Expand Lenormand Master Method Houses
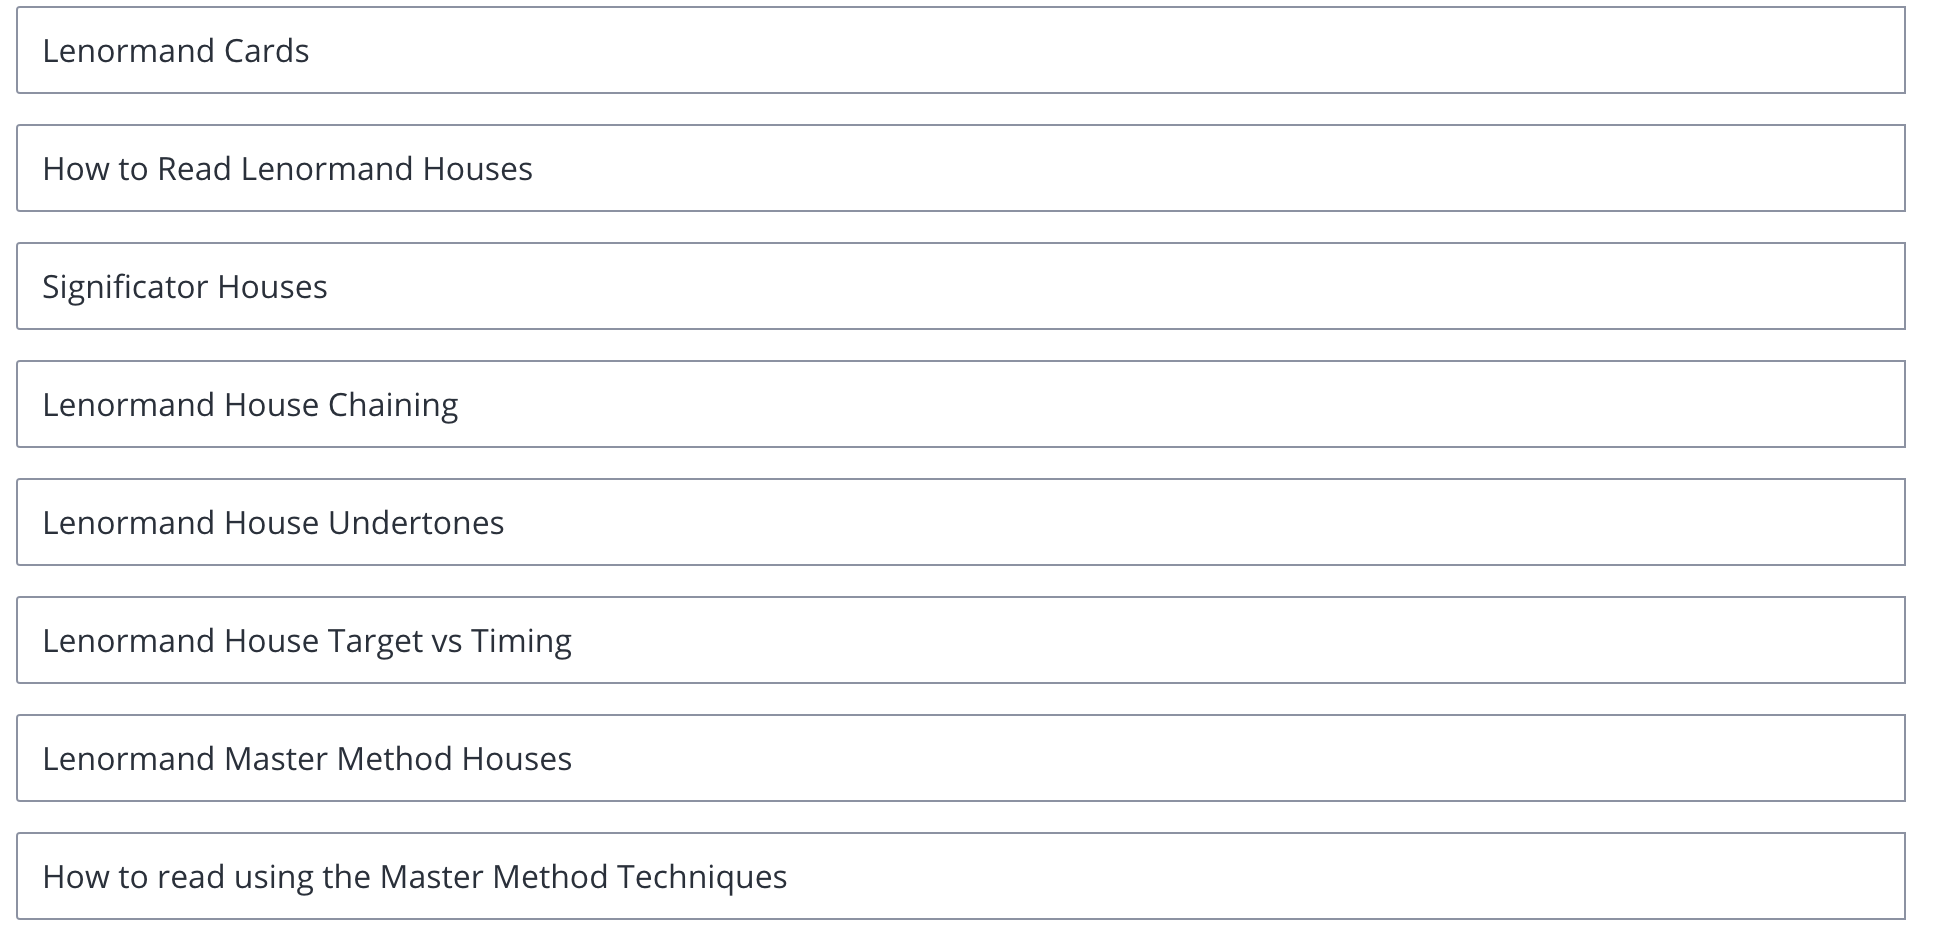This screenshot has width=1938, height=930. point(961,758)
